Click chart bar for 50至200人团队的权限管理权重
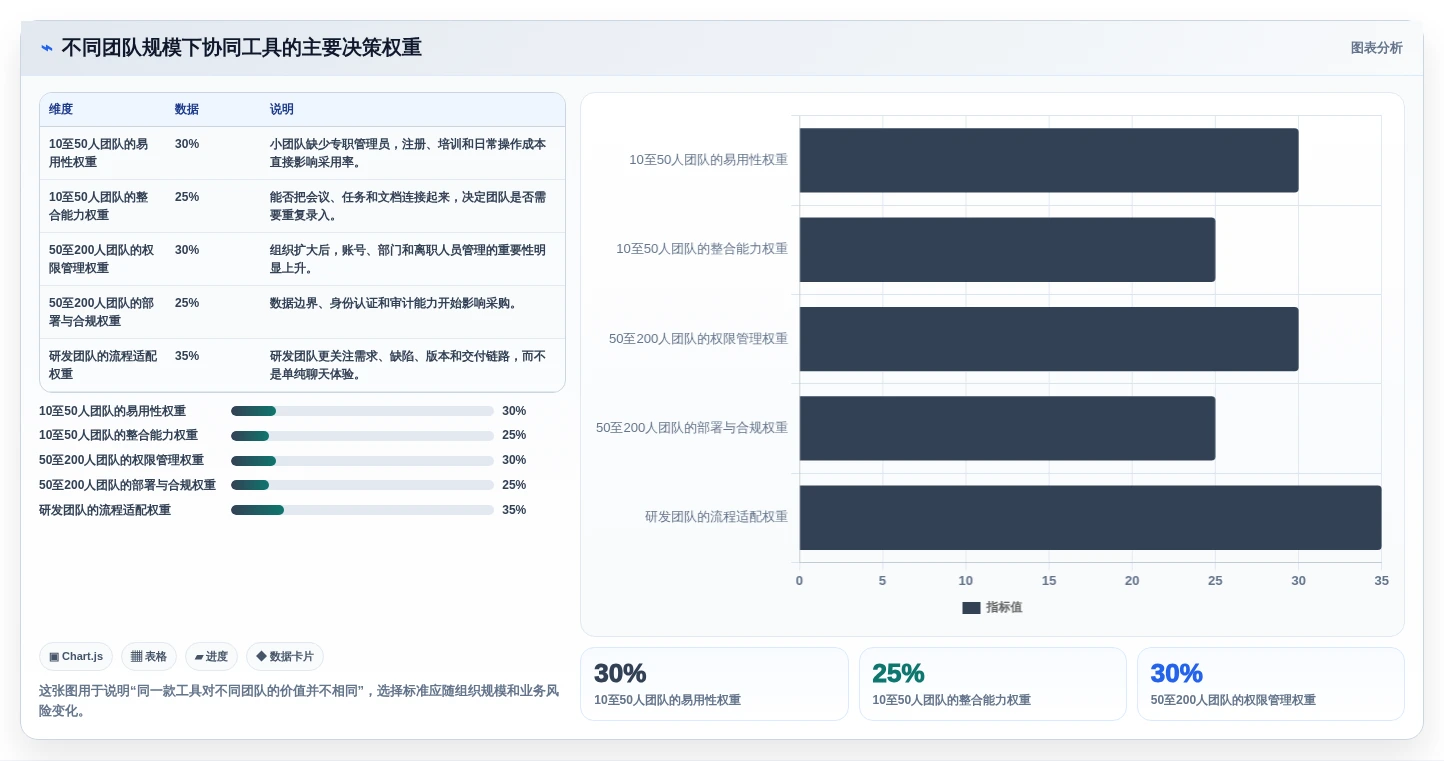 1049,339
